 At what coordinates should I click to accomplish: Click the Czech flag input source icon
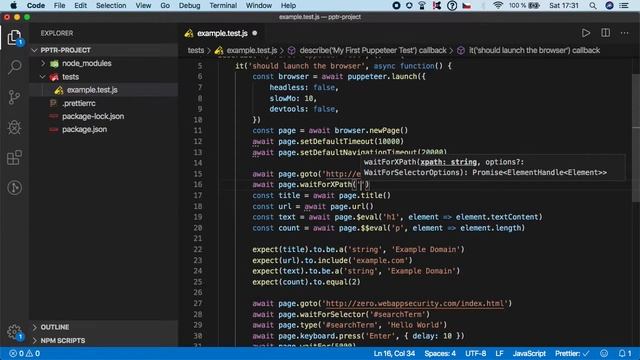point(467,5)
